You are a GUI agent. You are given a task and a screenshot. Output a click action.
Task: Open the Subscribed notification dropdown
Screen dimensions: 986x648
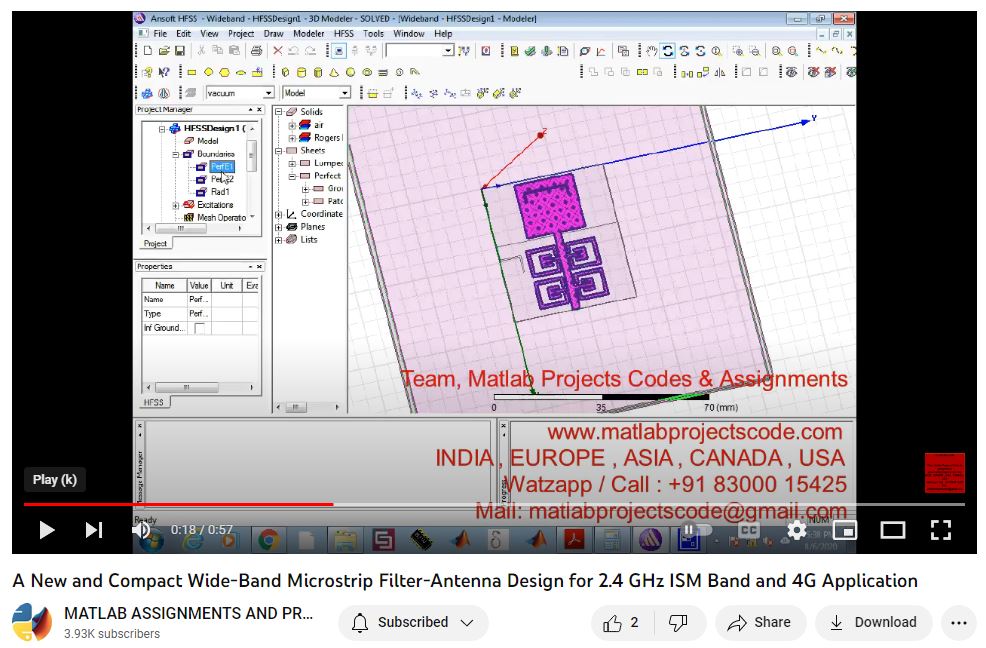(x=412, y=623)
